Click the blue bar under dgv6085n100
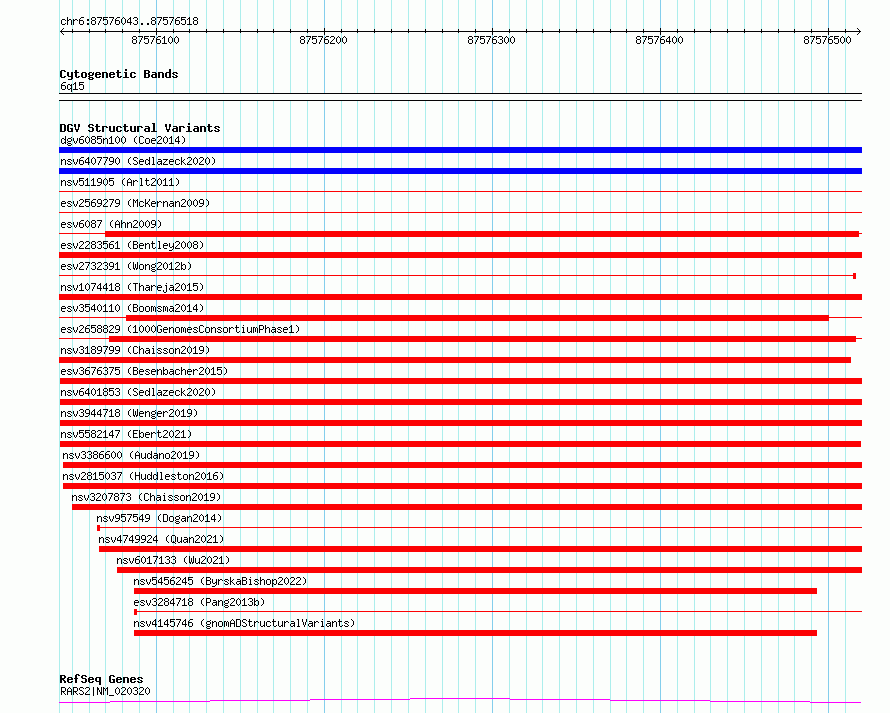The image size is (890, 713). click(460, 150)
